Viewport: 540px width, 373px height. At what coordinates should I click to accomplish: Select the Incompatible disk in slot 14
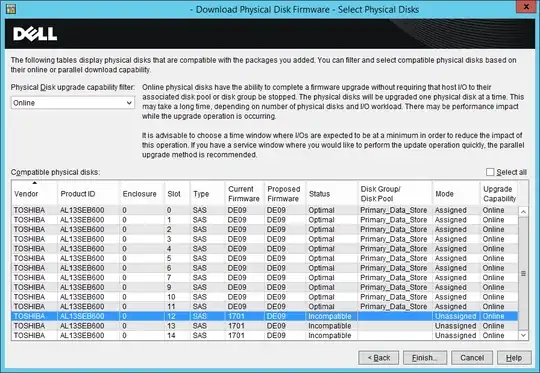pos(265,335)
